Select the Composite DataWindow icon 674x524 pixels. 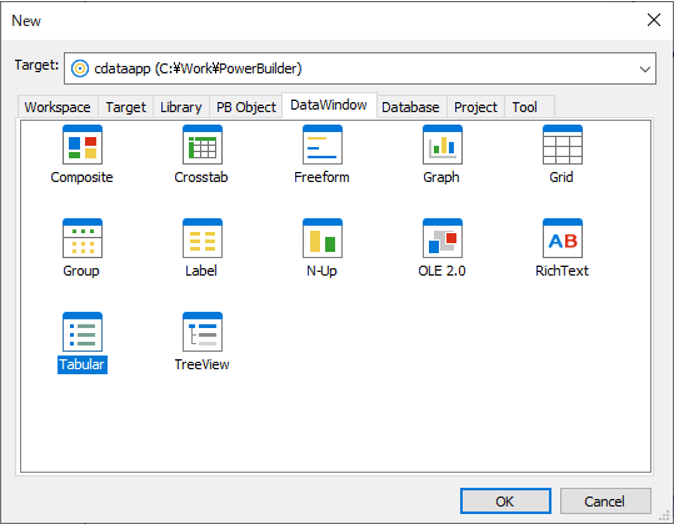click(x=82, y=146)
